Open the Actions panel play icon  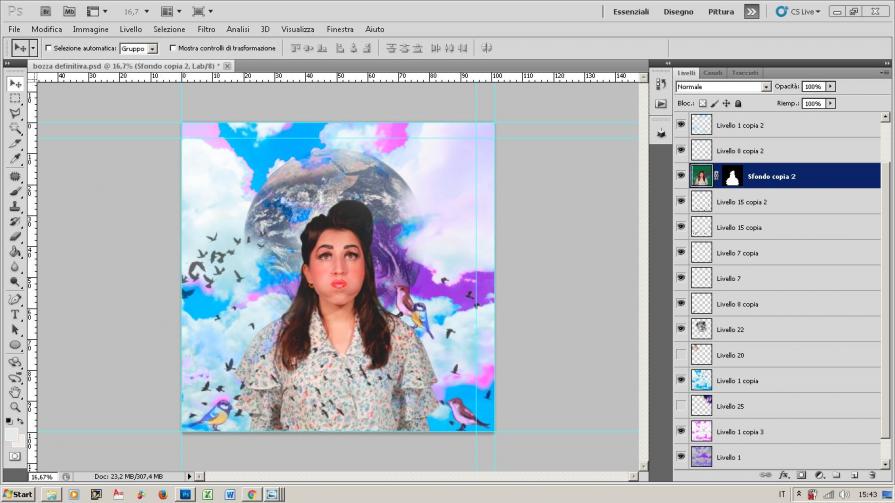point(661,103)
